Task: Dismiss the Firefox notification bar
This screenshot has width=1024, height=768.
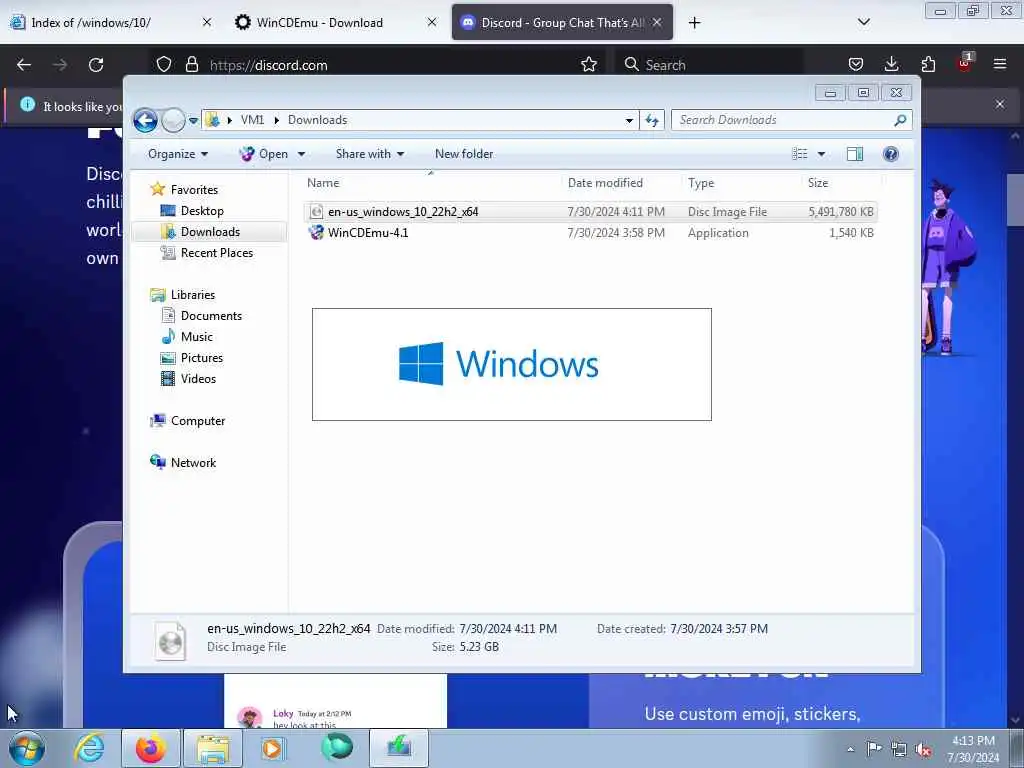Action: tap(999, 104)
